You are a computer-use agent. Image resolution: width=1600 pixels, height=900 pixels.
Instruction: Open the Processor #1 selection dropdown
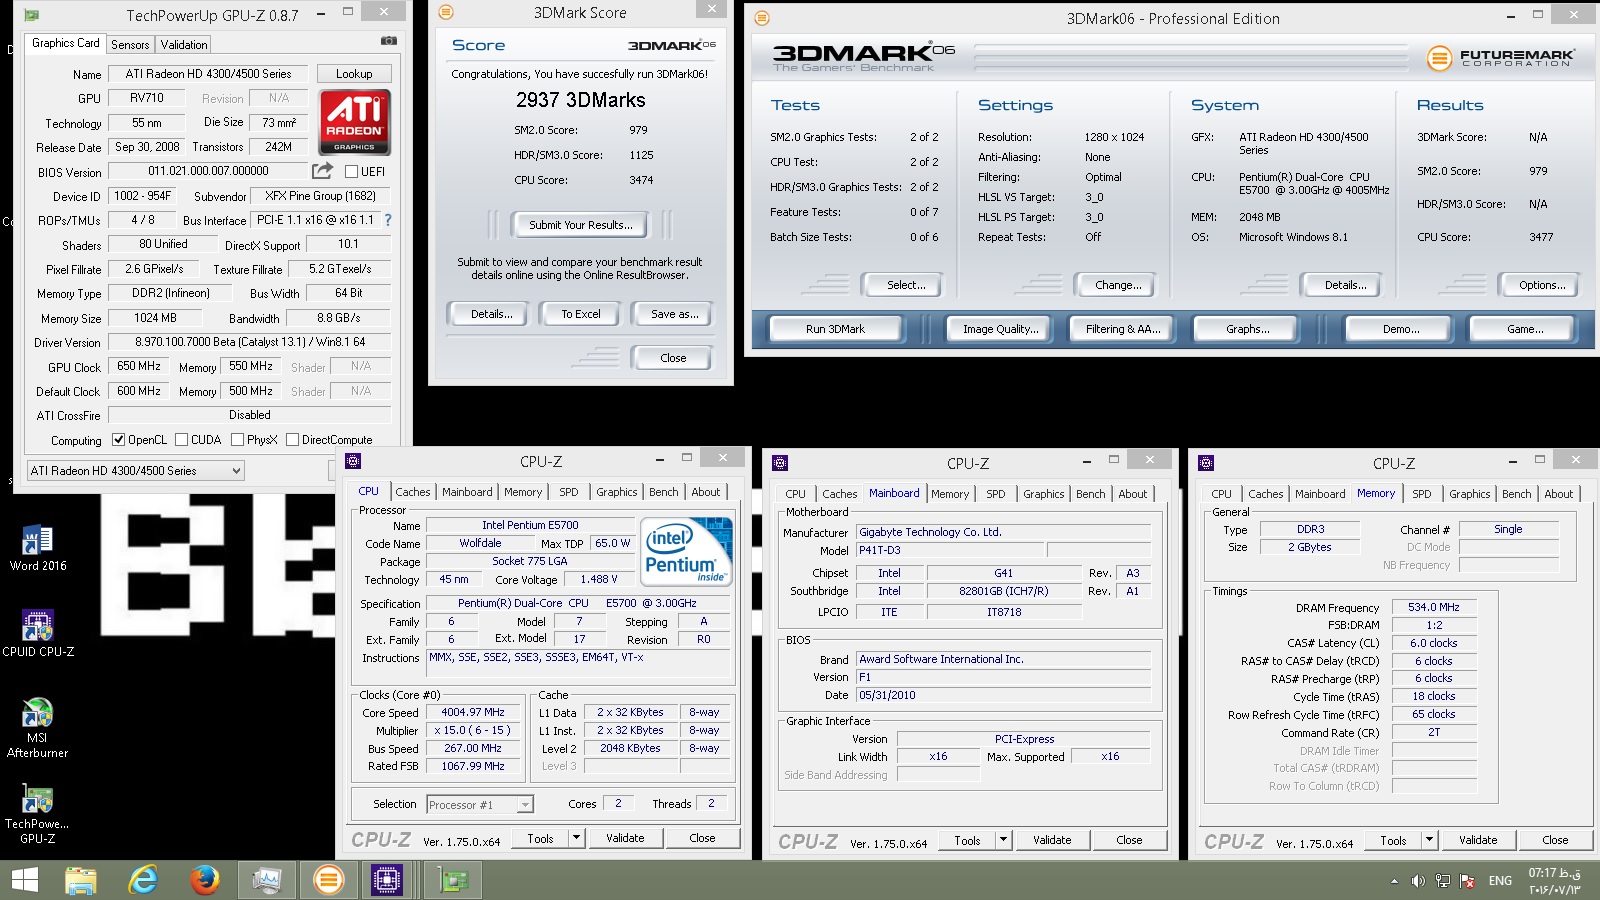[x=480, y=804]
